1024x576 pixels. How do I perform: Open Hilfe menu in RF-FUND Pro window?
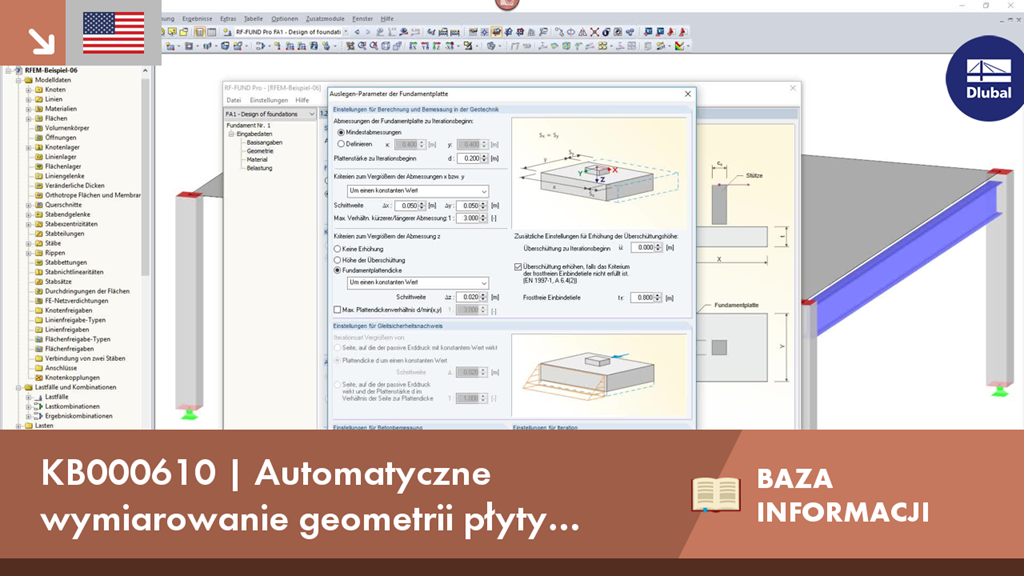pos(302,101)
